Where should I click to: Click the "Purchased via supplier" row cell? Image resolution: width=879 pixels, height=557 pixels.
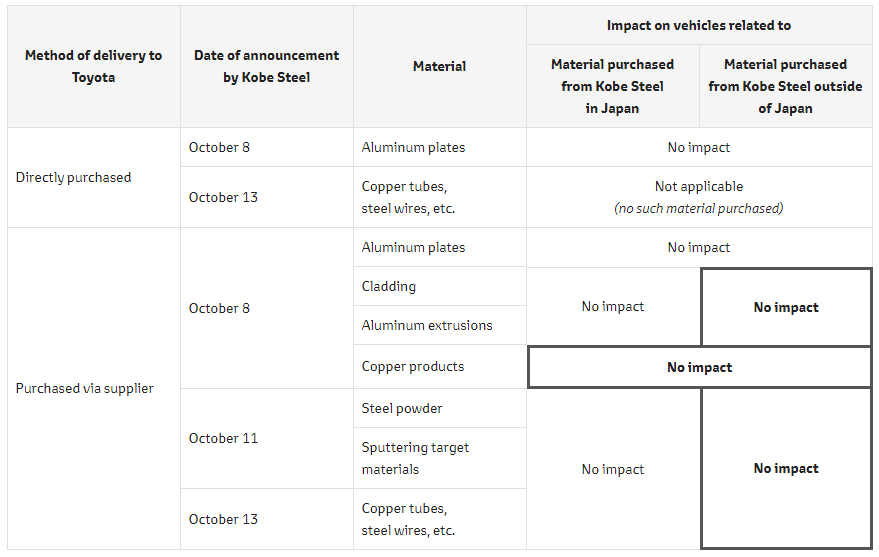pos(84,388)
